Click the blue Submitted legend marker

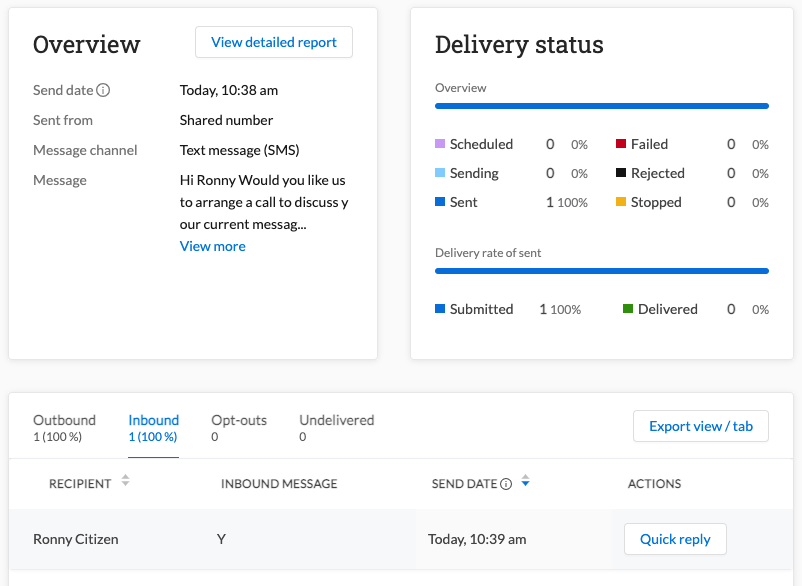pos(438,309)
